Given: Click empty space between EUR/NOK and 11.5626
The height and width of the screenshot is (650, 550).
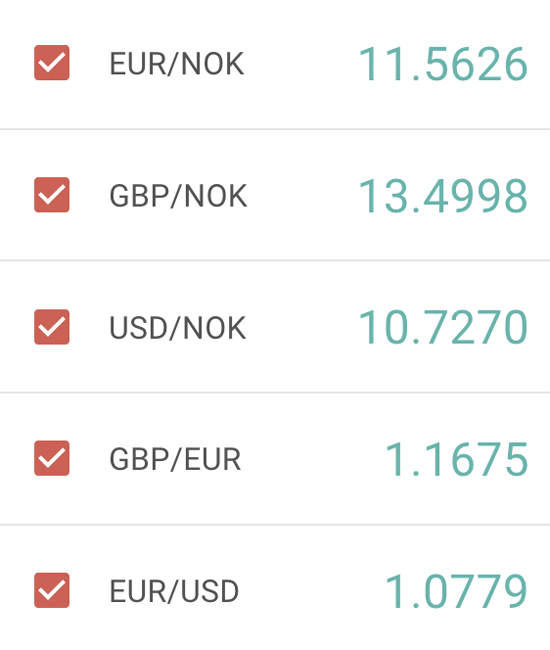Looking at the screenshot, I should pos(301,64).
